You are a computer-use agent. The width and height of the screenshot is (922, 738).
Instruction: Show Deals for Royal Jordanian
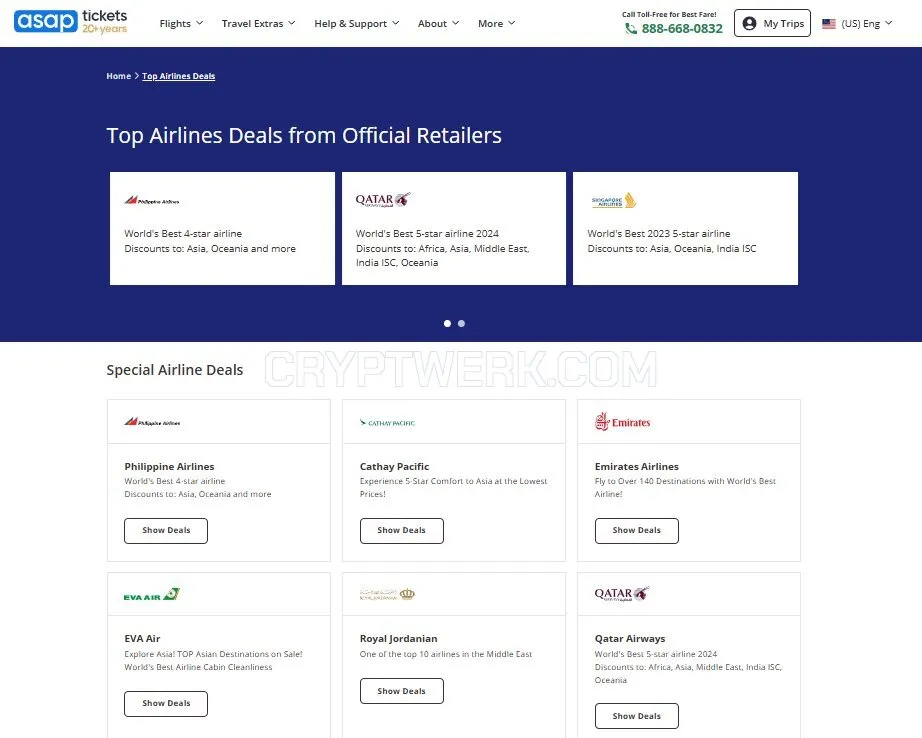(402, 691)
